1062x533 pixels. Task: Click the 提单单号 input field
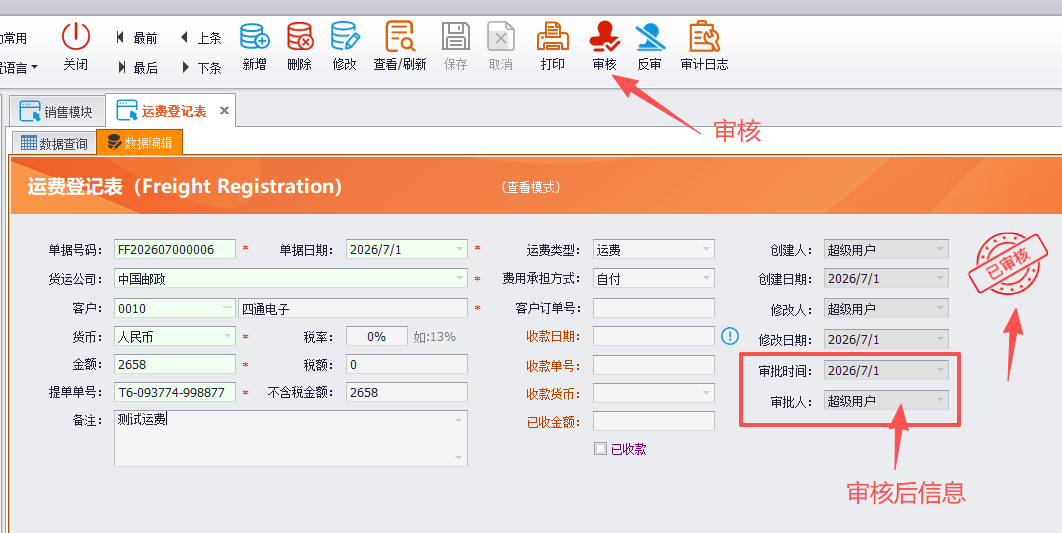(175, 392)
